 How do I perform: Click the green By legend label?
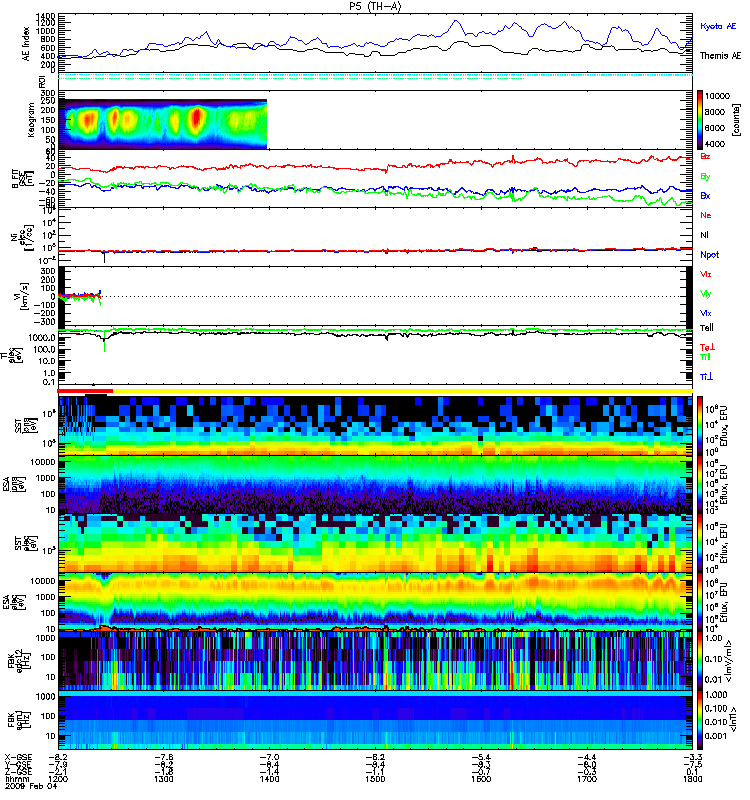coord(705,177)
